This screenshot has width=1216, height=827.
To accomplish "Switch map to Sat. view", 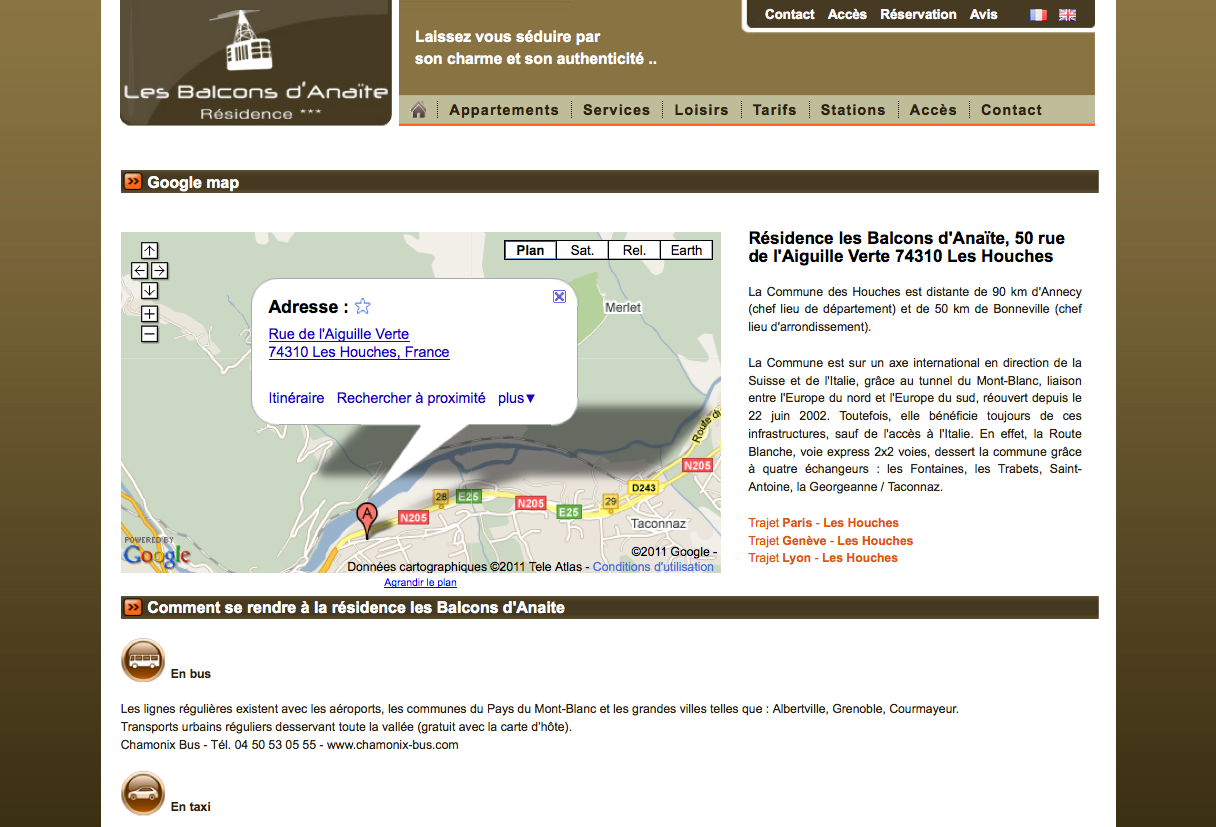I will coord(582,250).
